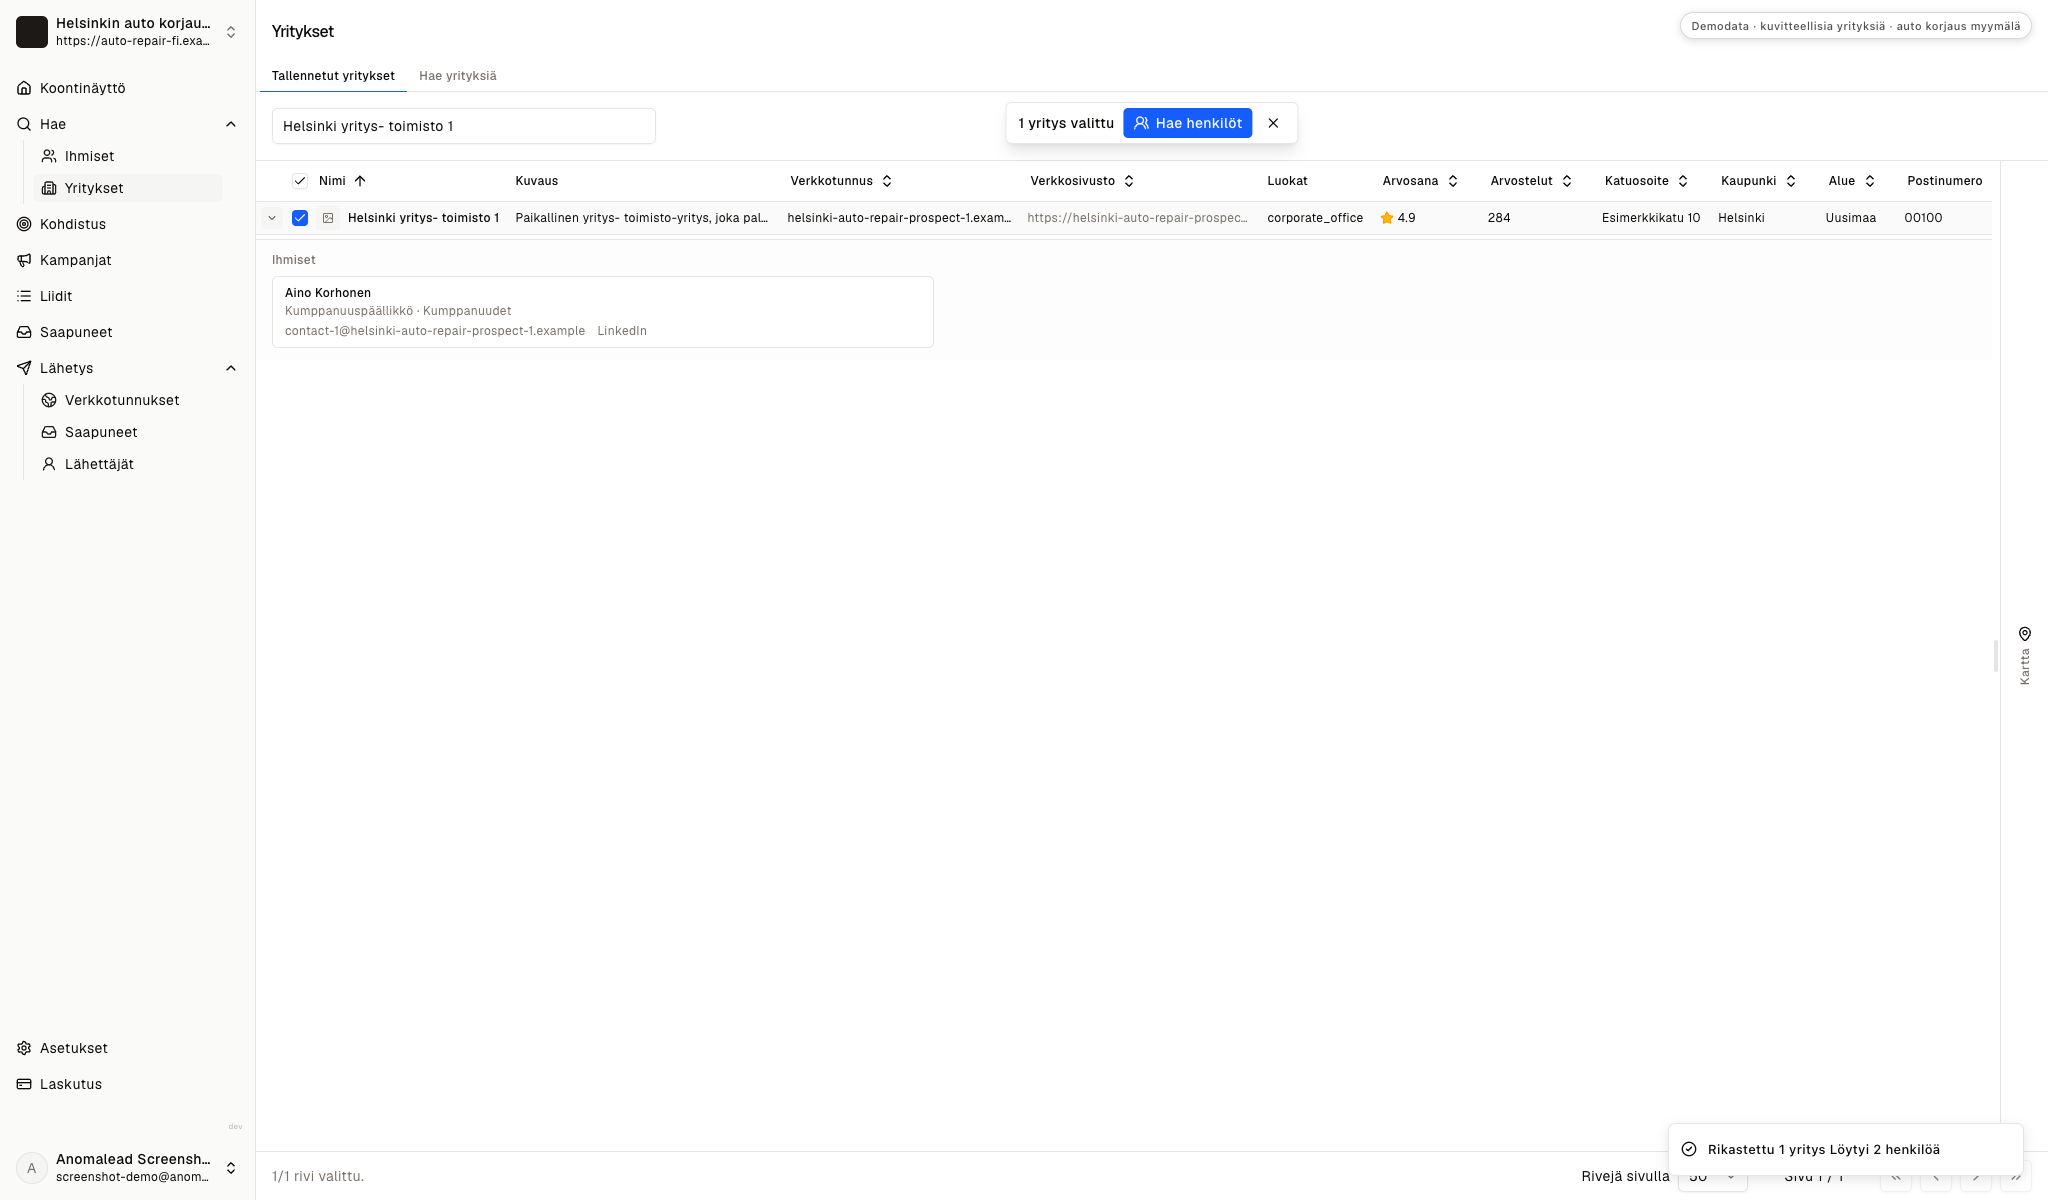This screenshot has height=1200, width=2048.
Task: Open Verkkotunnukset domains page
Action: click(122, 400)
